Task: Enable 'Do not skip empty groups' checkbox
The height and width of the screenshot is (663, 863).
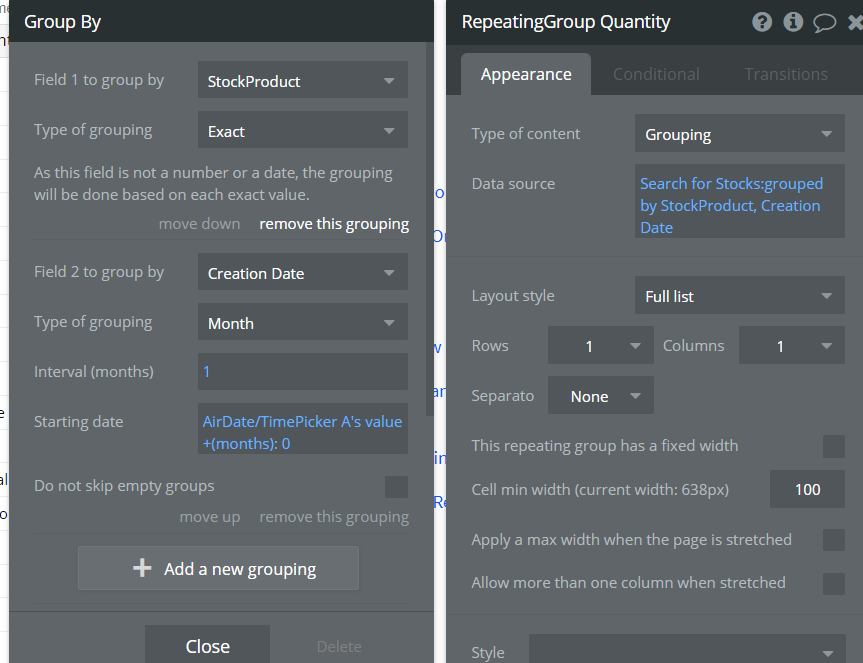Action: [x=396, y=487]
